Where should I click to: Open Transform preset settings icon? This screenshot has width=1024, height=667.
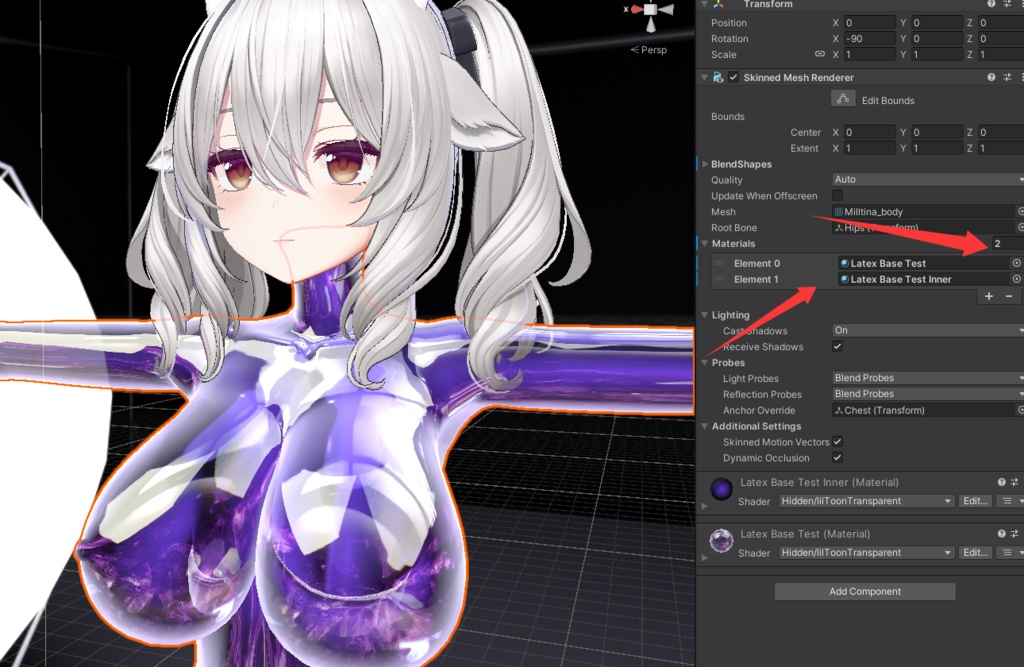pos(1007,4)
